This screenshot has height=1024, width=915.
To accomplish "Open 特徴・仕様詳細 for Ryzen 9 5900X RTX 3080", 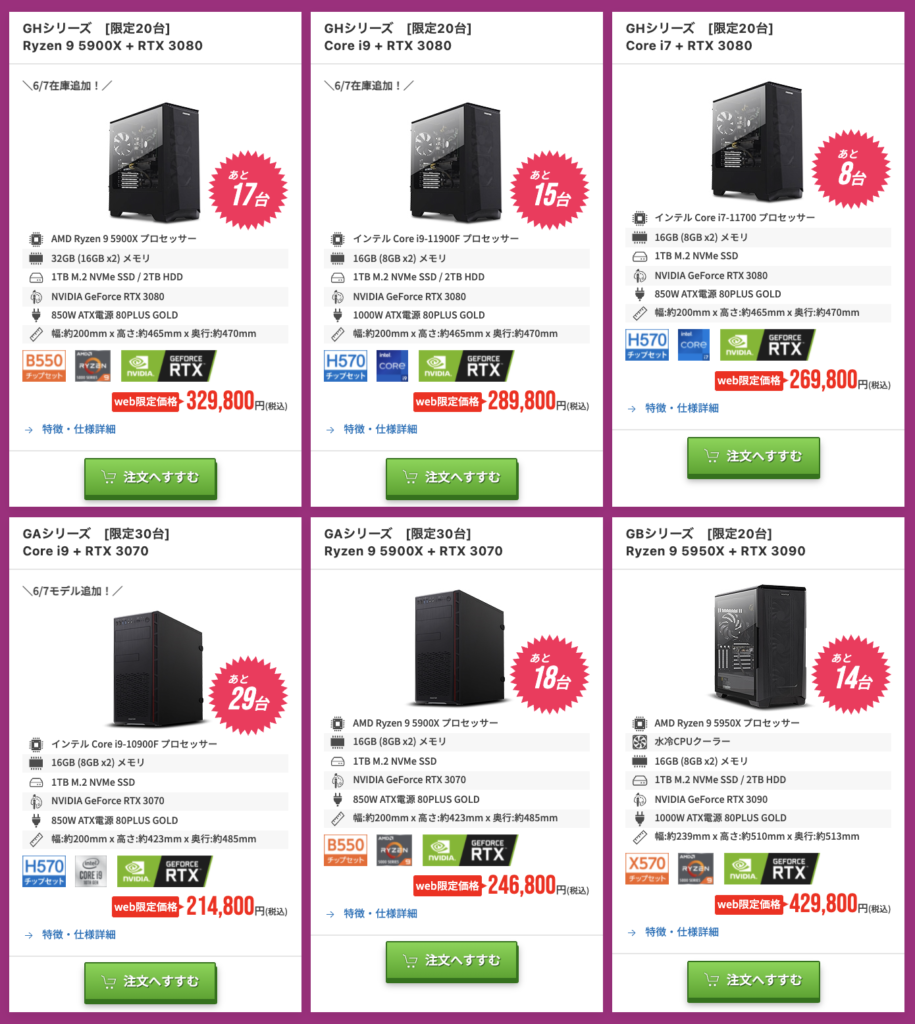I will 78,429.
